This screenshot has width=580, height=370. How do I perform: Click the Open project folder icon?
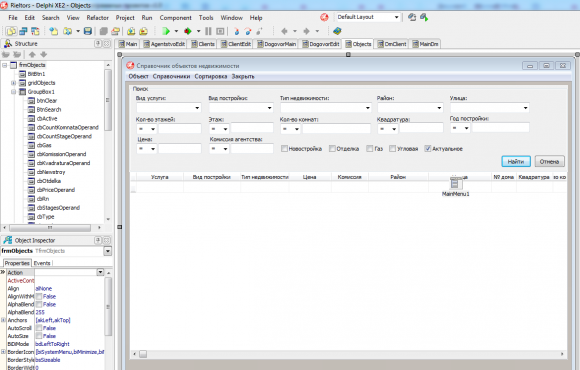point(68,31)
